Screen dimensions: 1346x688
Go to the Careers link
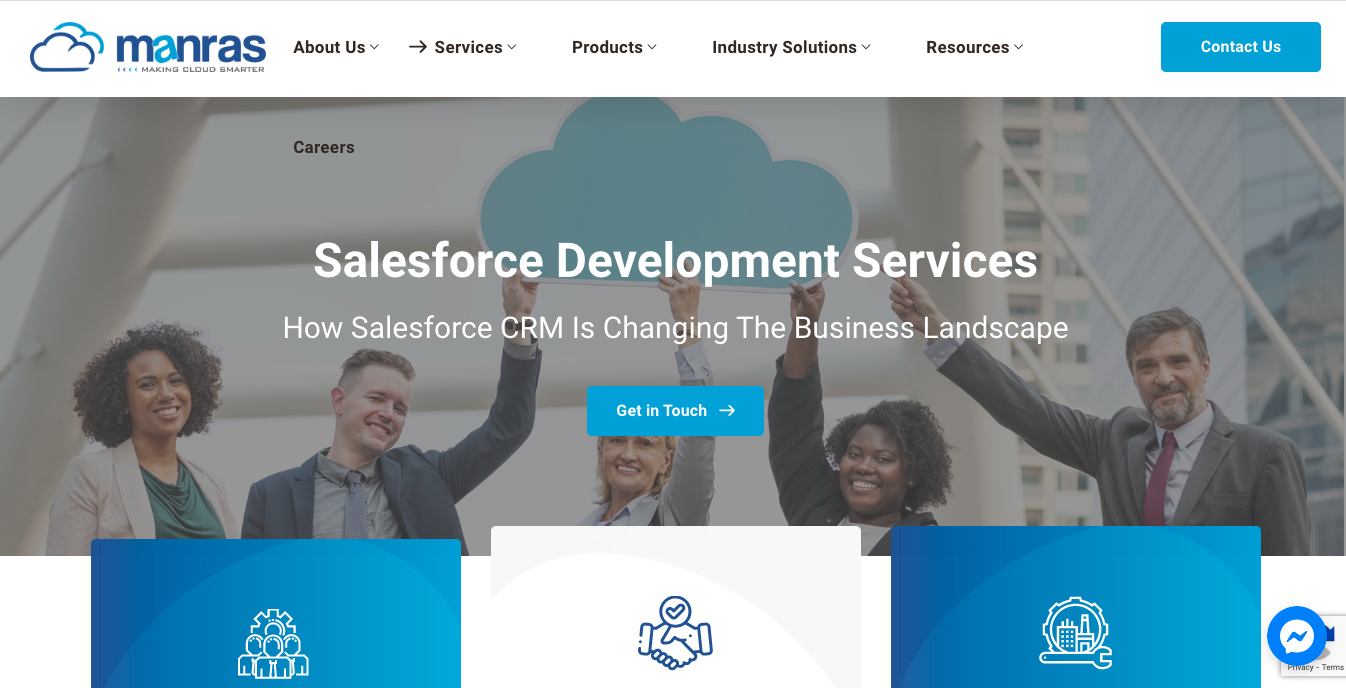(x=324, y=147)
